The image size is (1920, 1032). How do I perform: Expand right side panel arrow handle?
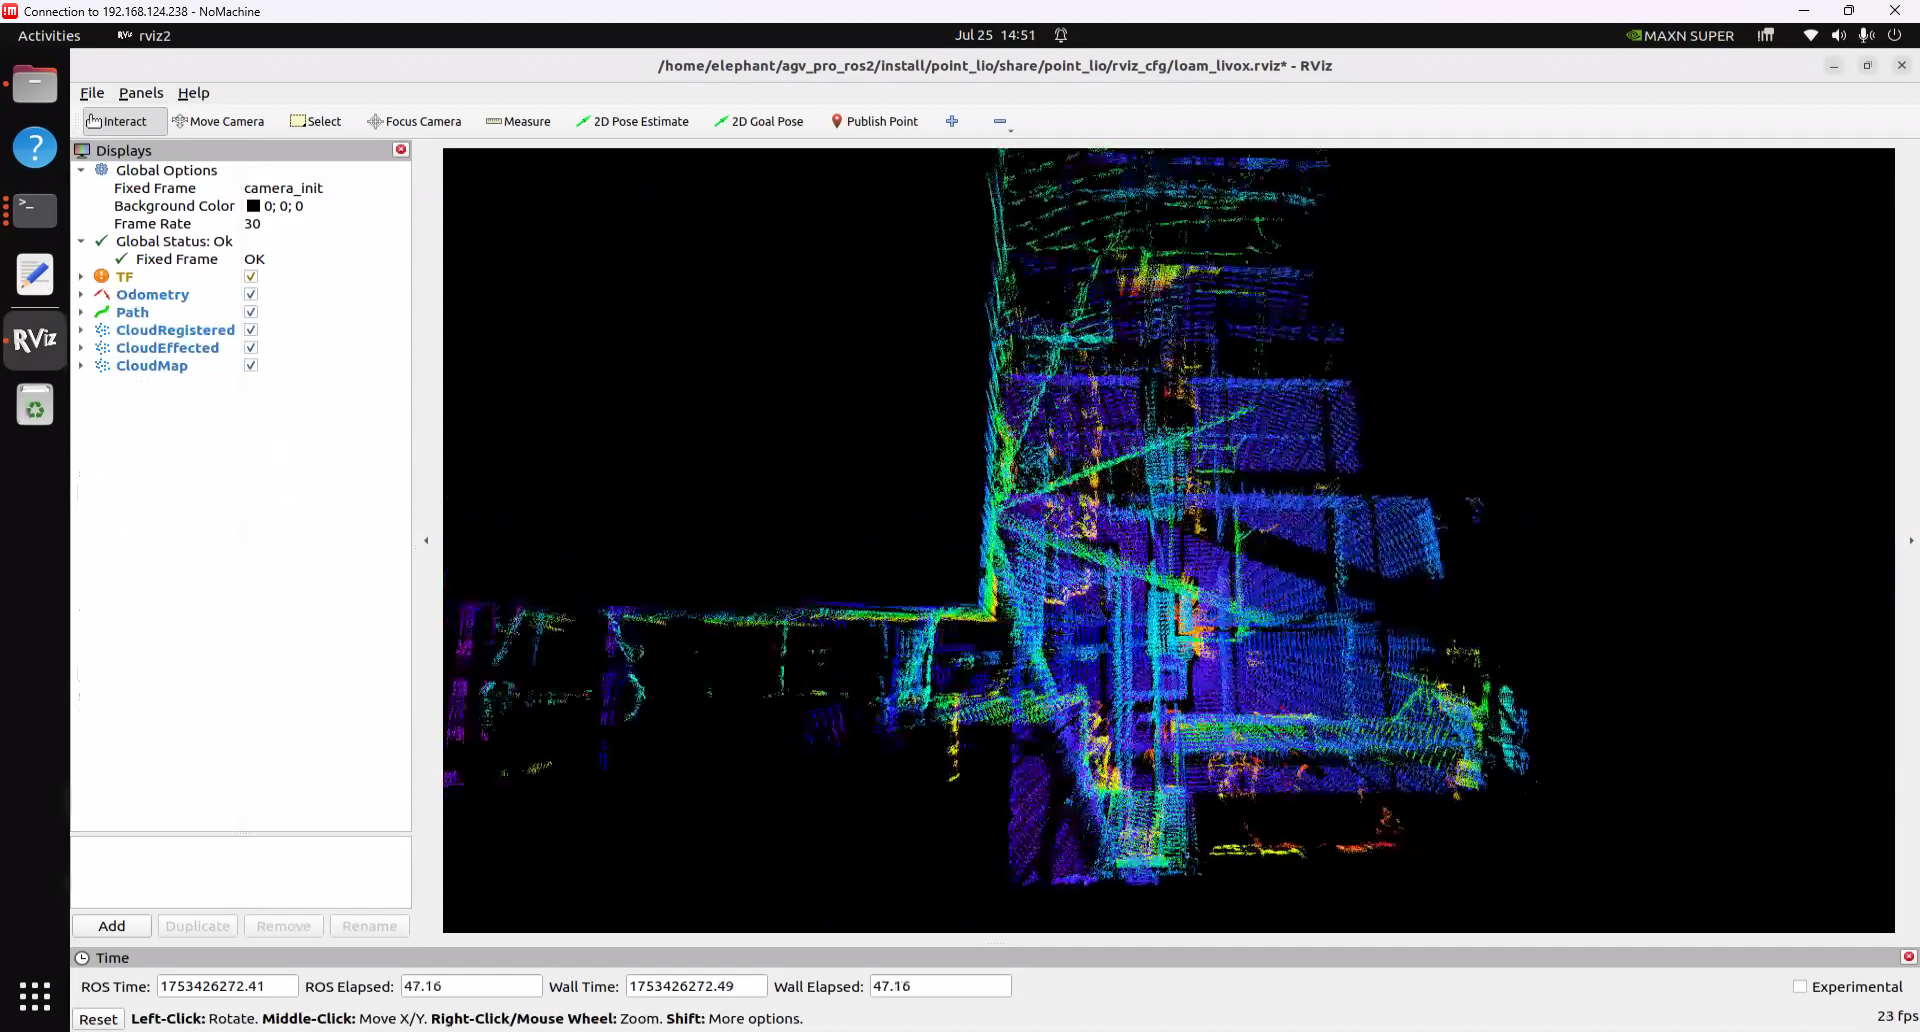coord(1911,541)
